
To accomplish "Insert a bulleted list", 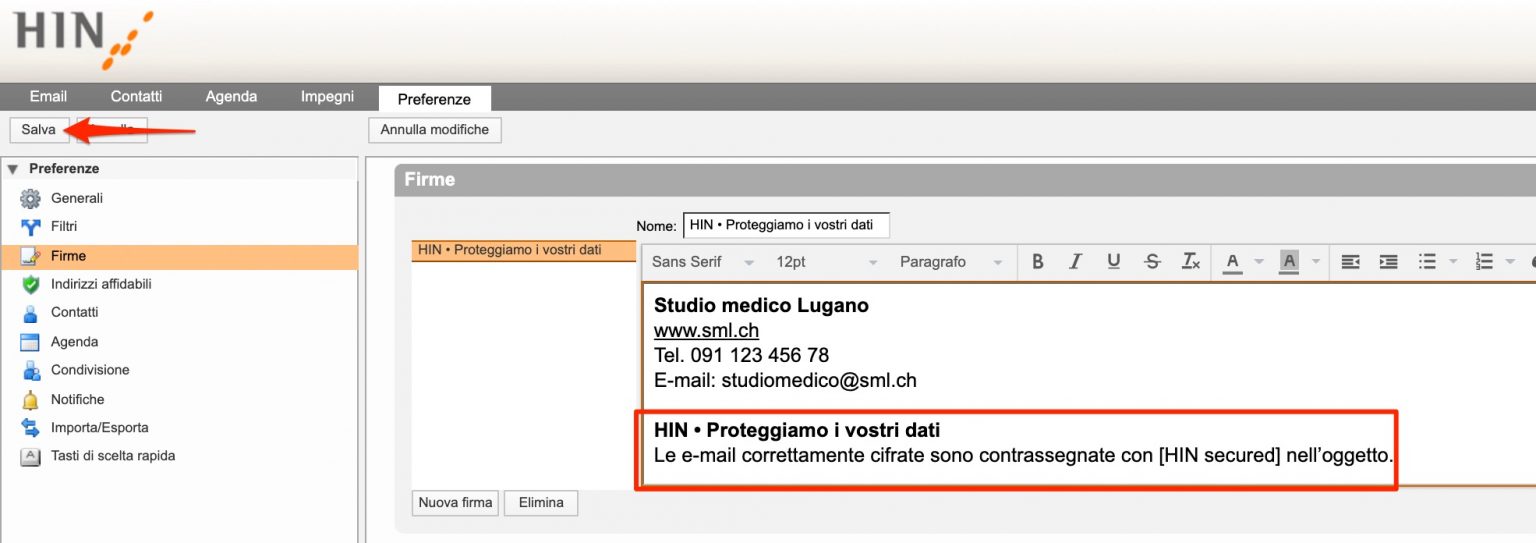I will [x=1427, y=262].
